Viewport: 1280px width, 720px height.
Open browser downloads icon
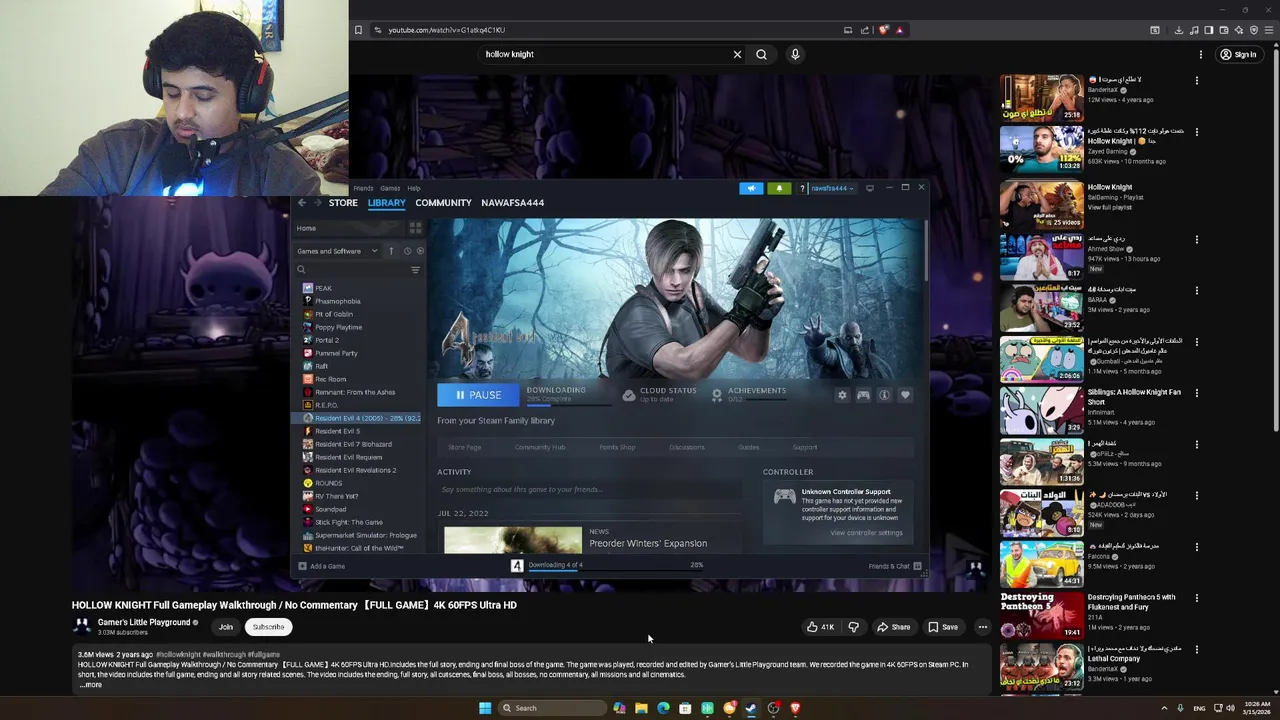coord(1179,30)
